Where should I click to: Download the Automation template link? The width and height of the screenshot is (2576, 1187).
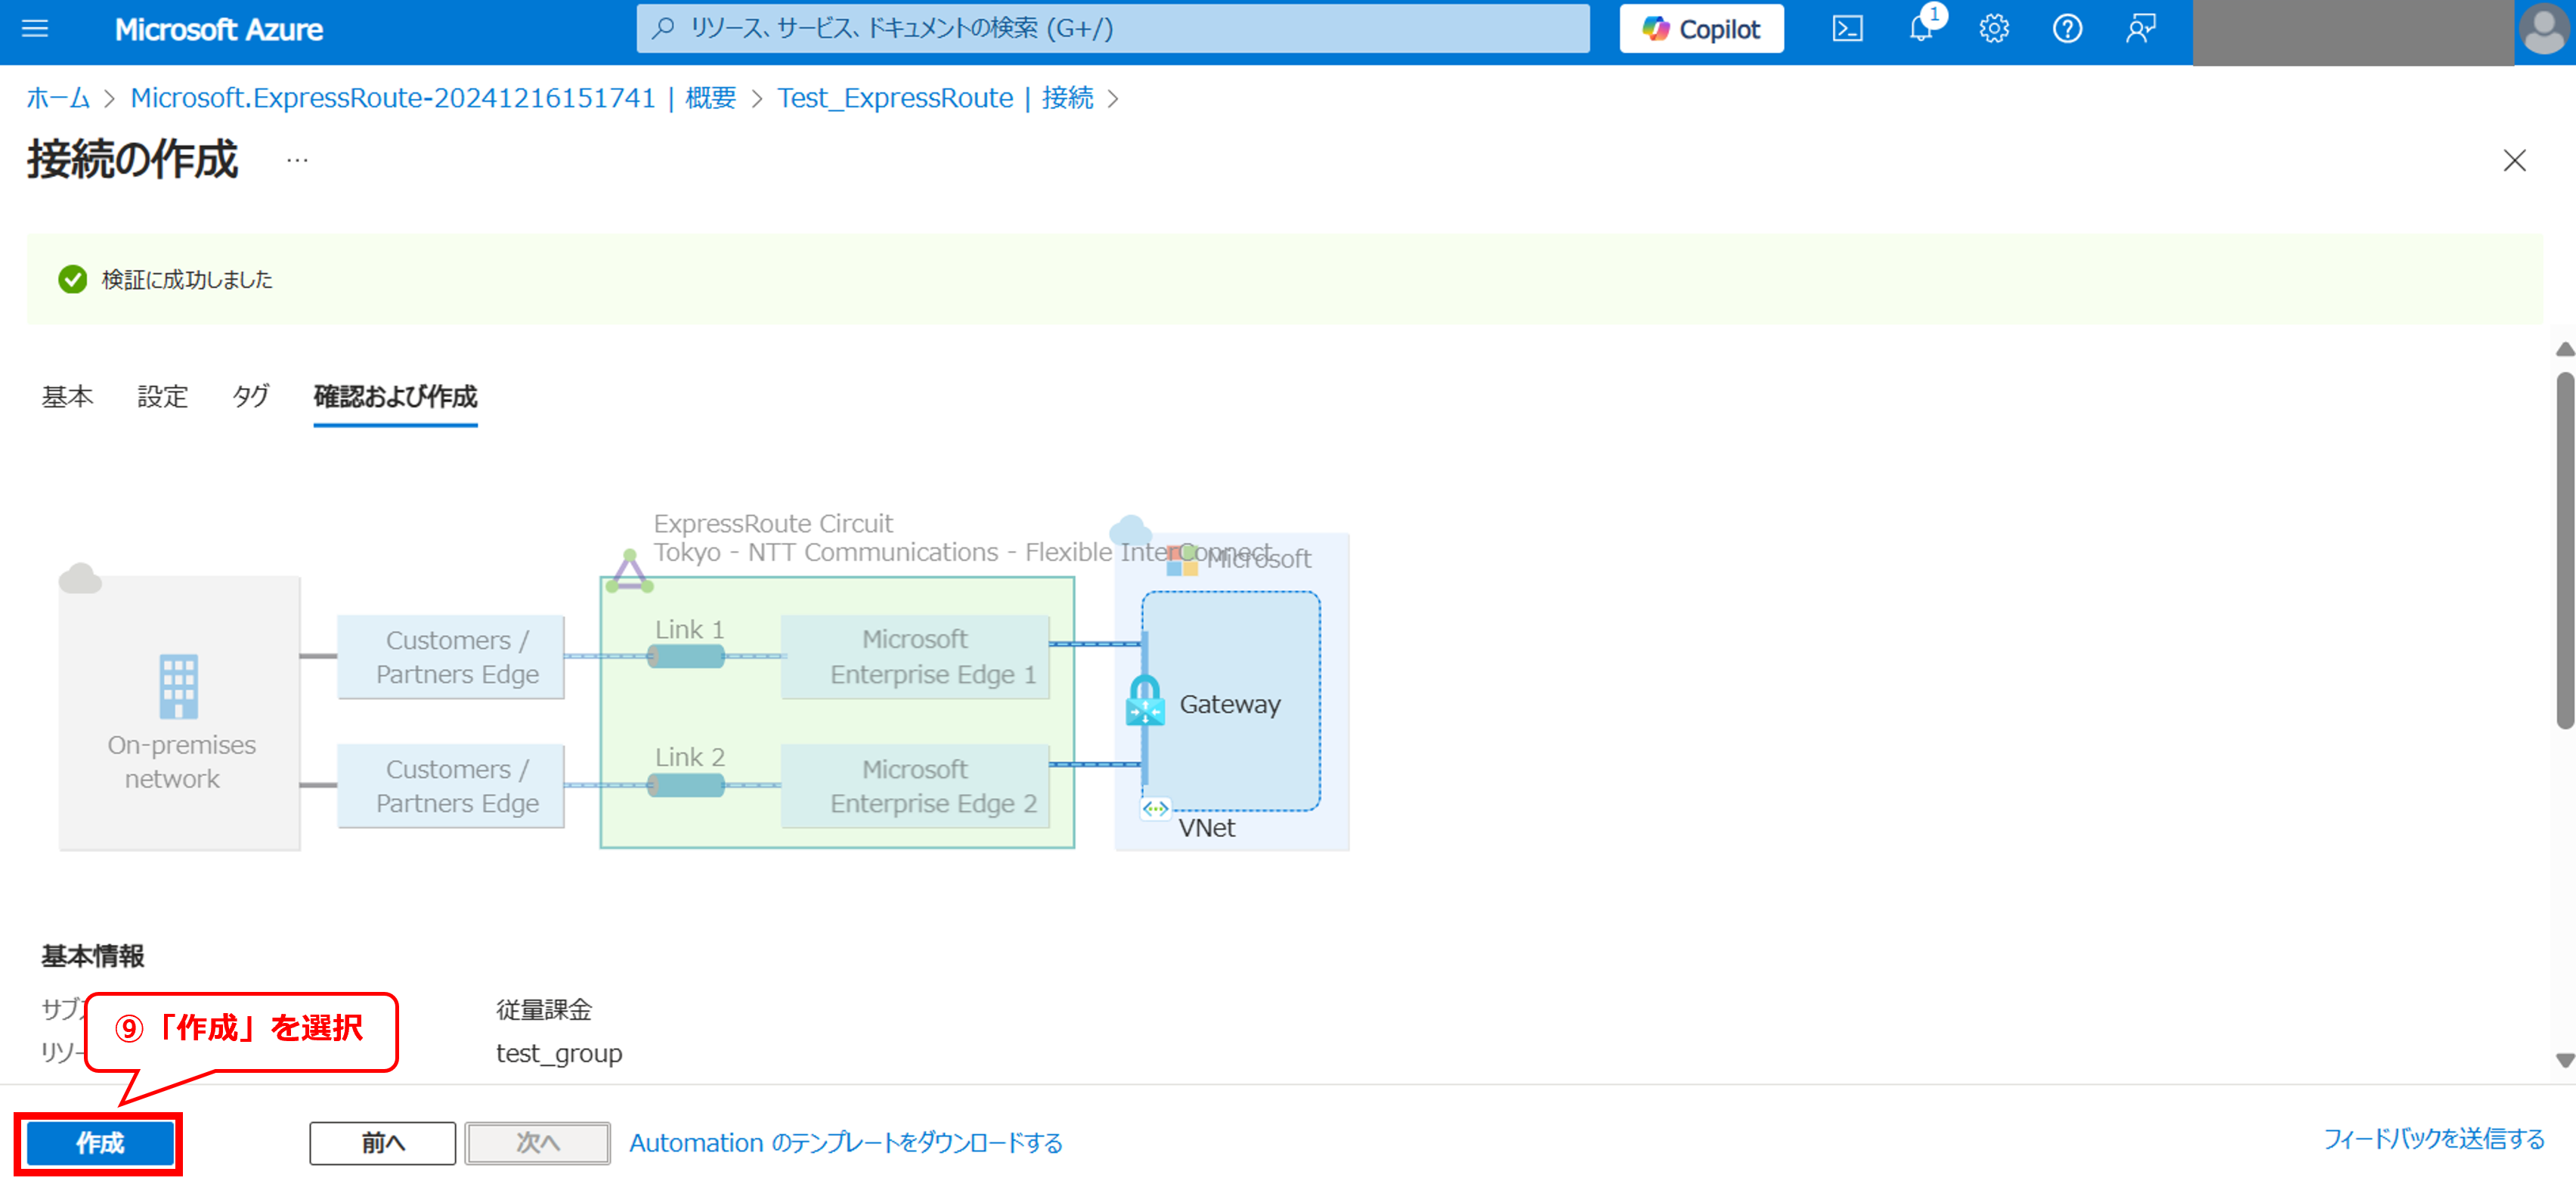[845, 1143]
